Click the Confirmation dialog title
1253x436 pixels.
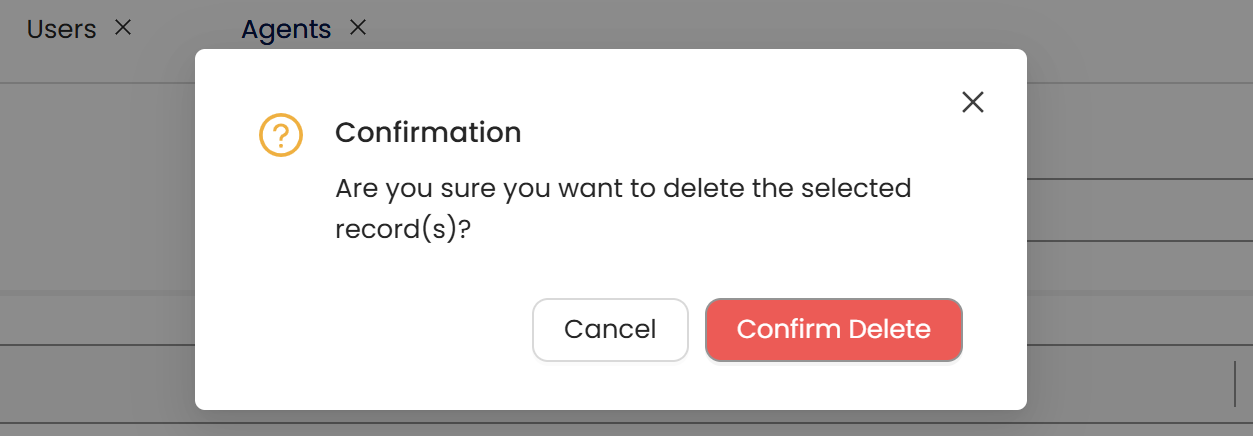pyautogui.click(x=428, y=132)
